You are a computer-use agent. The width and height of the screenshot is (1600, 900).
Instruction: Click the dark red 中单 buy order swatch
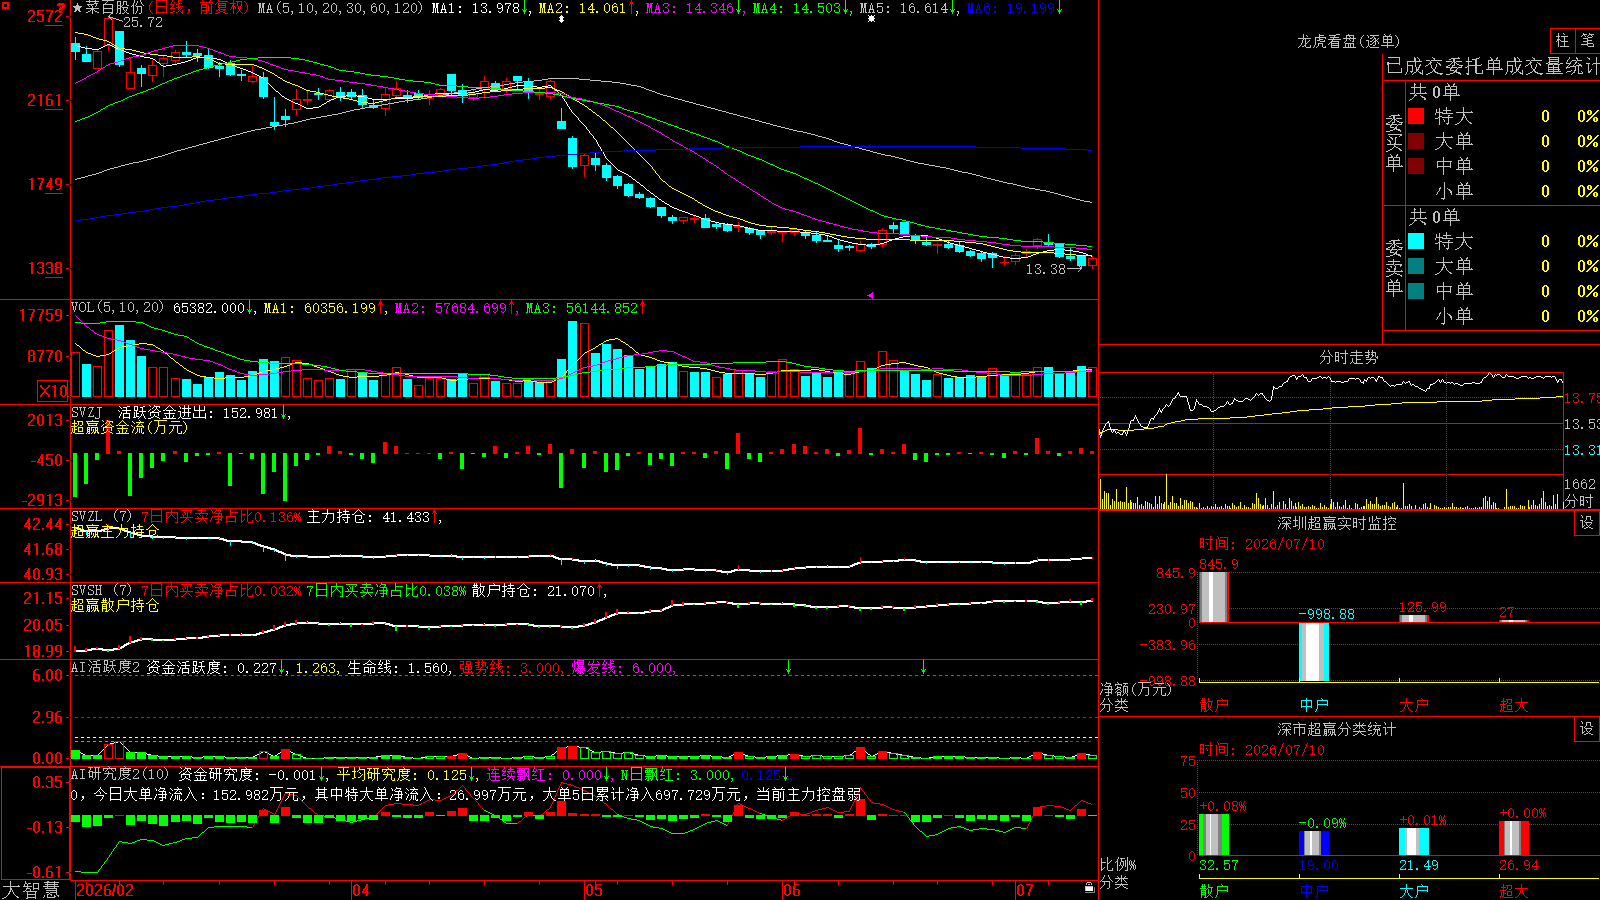point(1416,166)
